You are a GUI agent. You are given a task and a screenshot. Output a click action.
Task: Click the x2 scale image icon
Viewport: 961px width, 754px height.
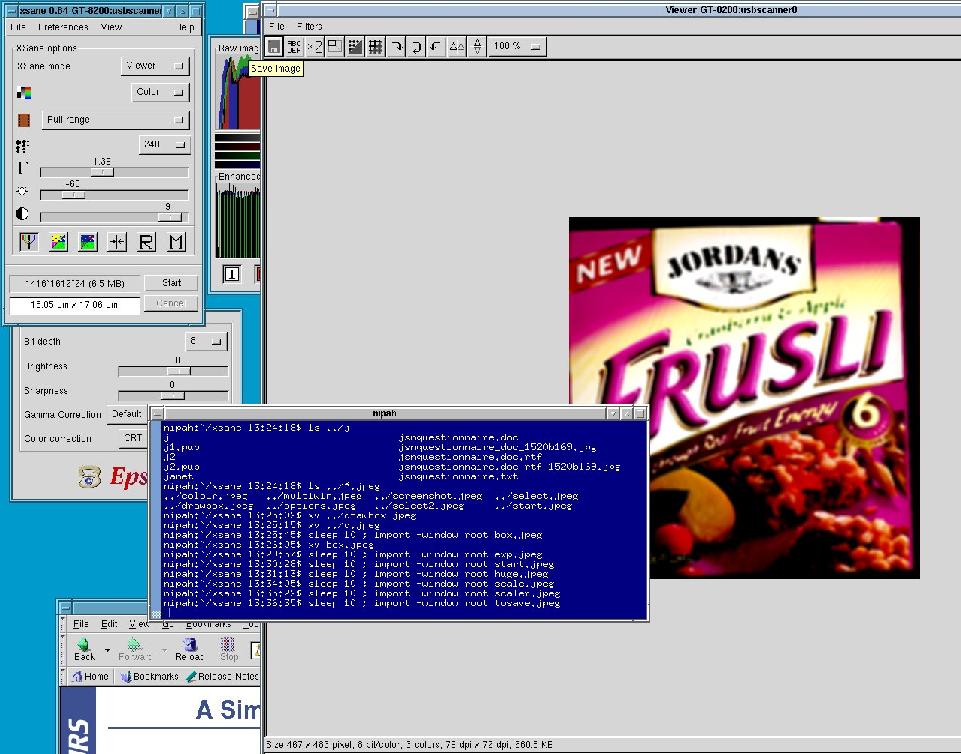(314, 47)
